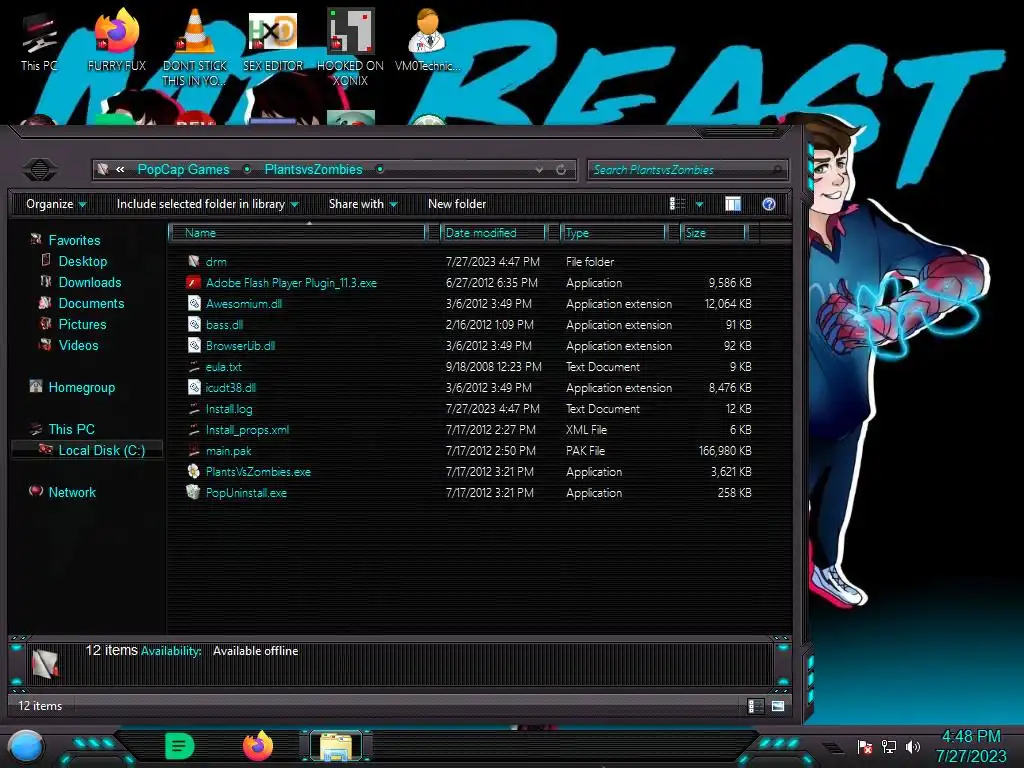Click the New folder button
The height and width of the screenshot is (768, 1024).
[x=457, y=204]
